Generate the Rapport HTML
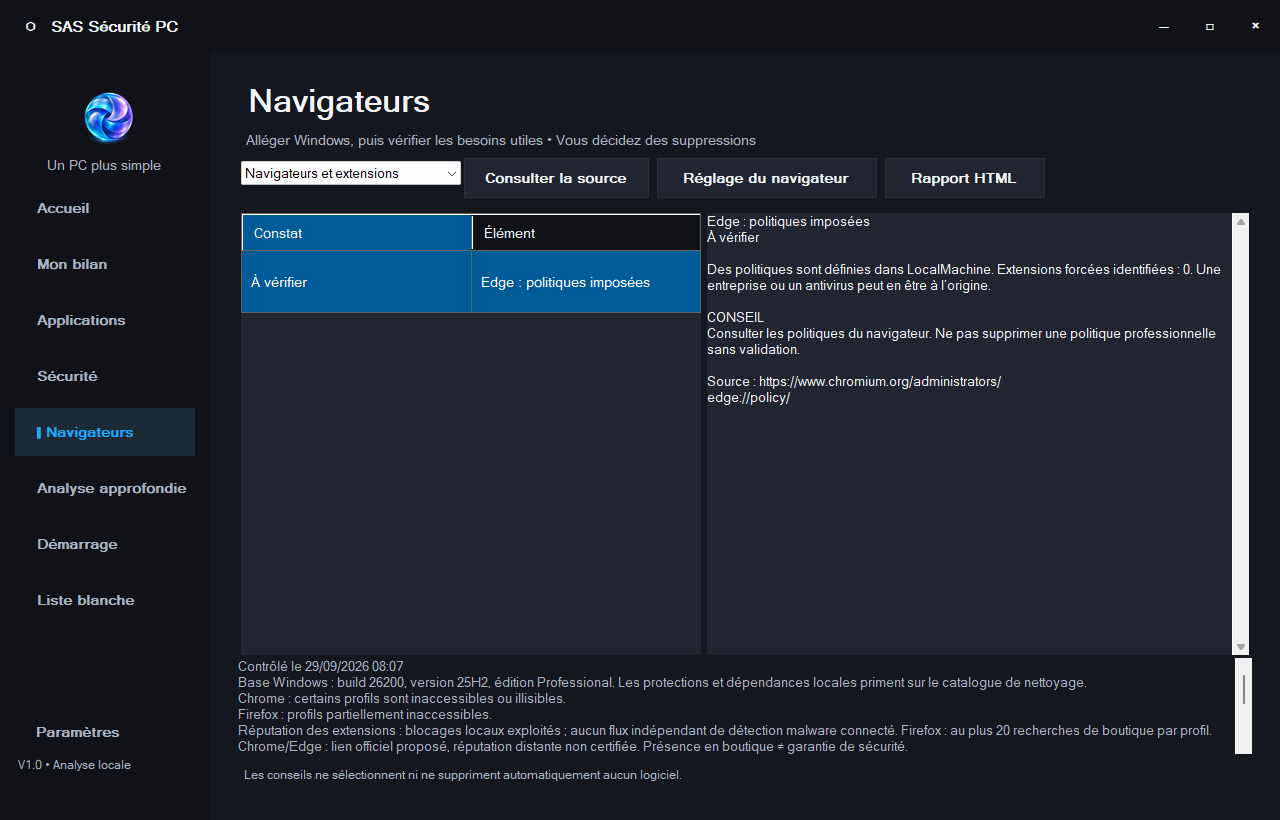 (x=964, y=178)
